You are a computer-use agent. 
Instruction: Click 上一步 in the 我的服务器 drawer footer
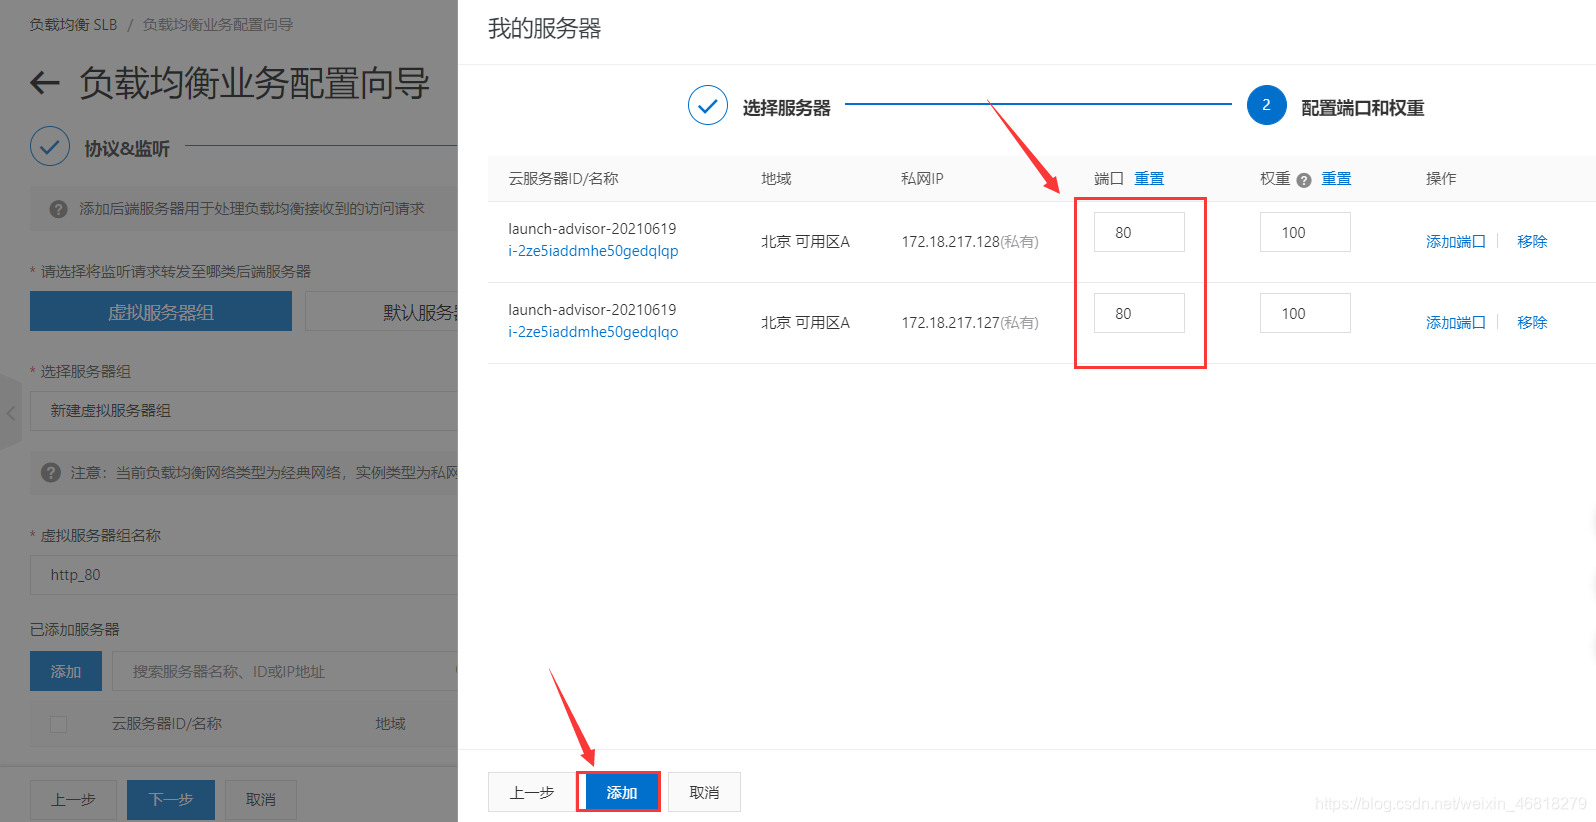(x=532, y=792)
